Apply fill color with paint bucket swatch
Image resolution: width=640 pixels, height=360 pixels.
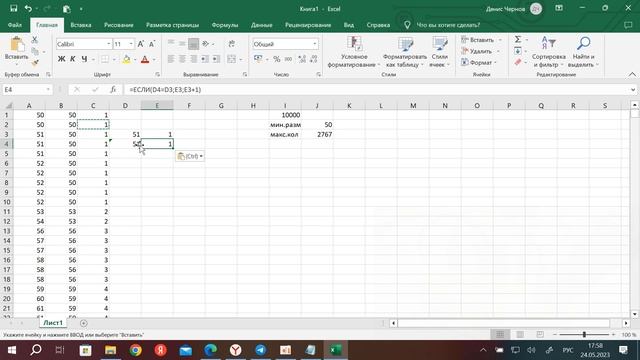126,59
